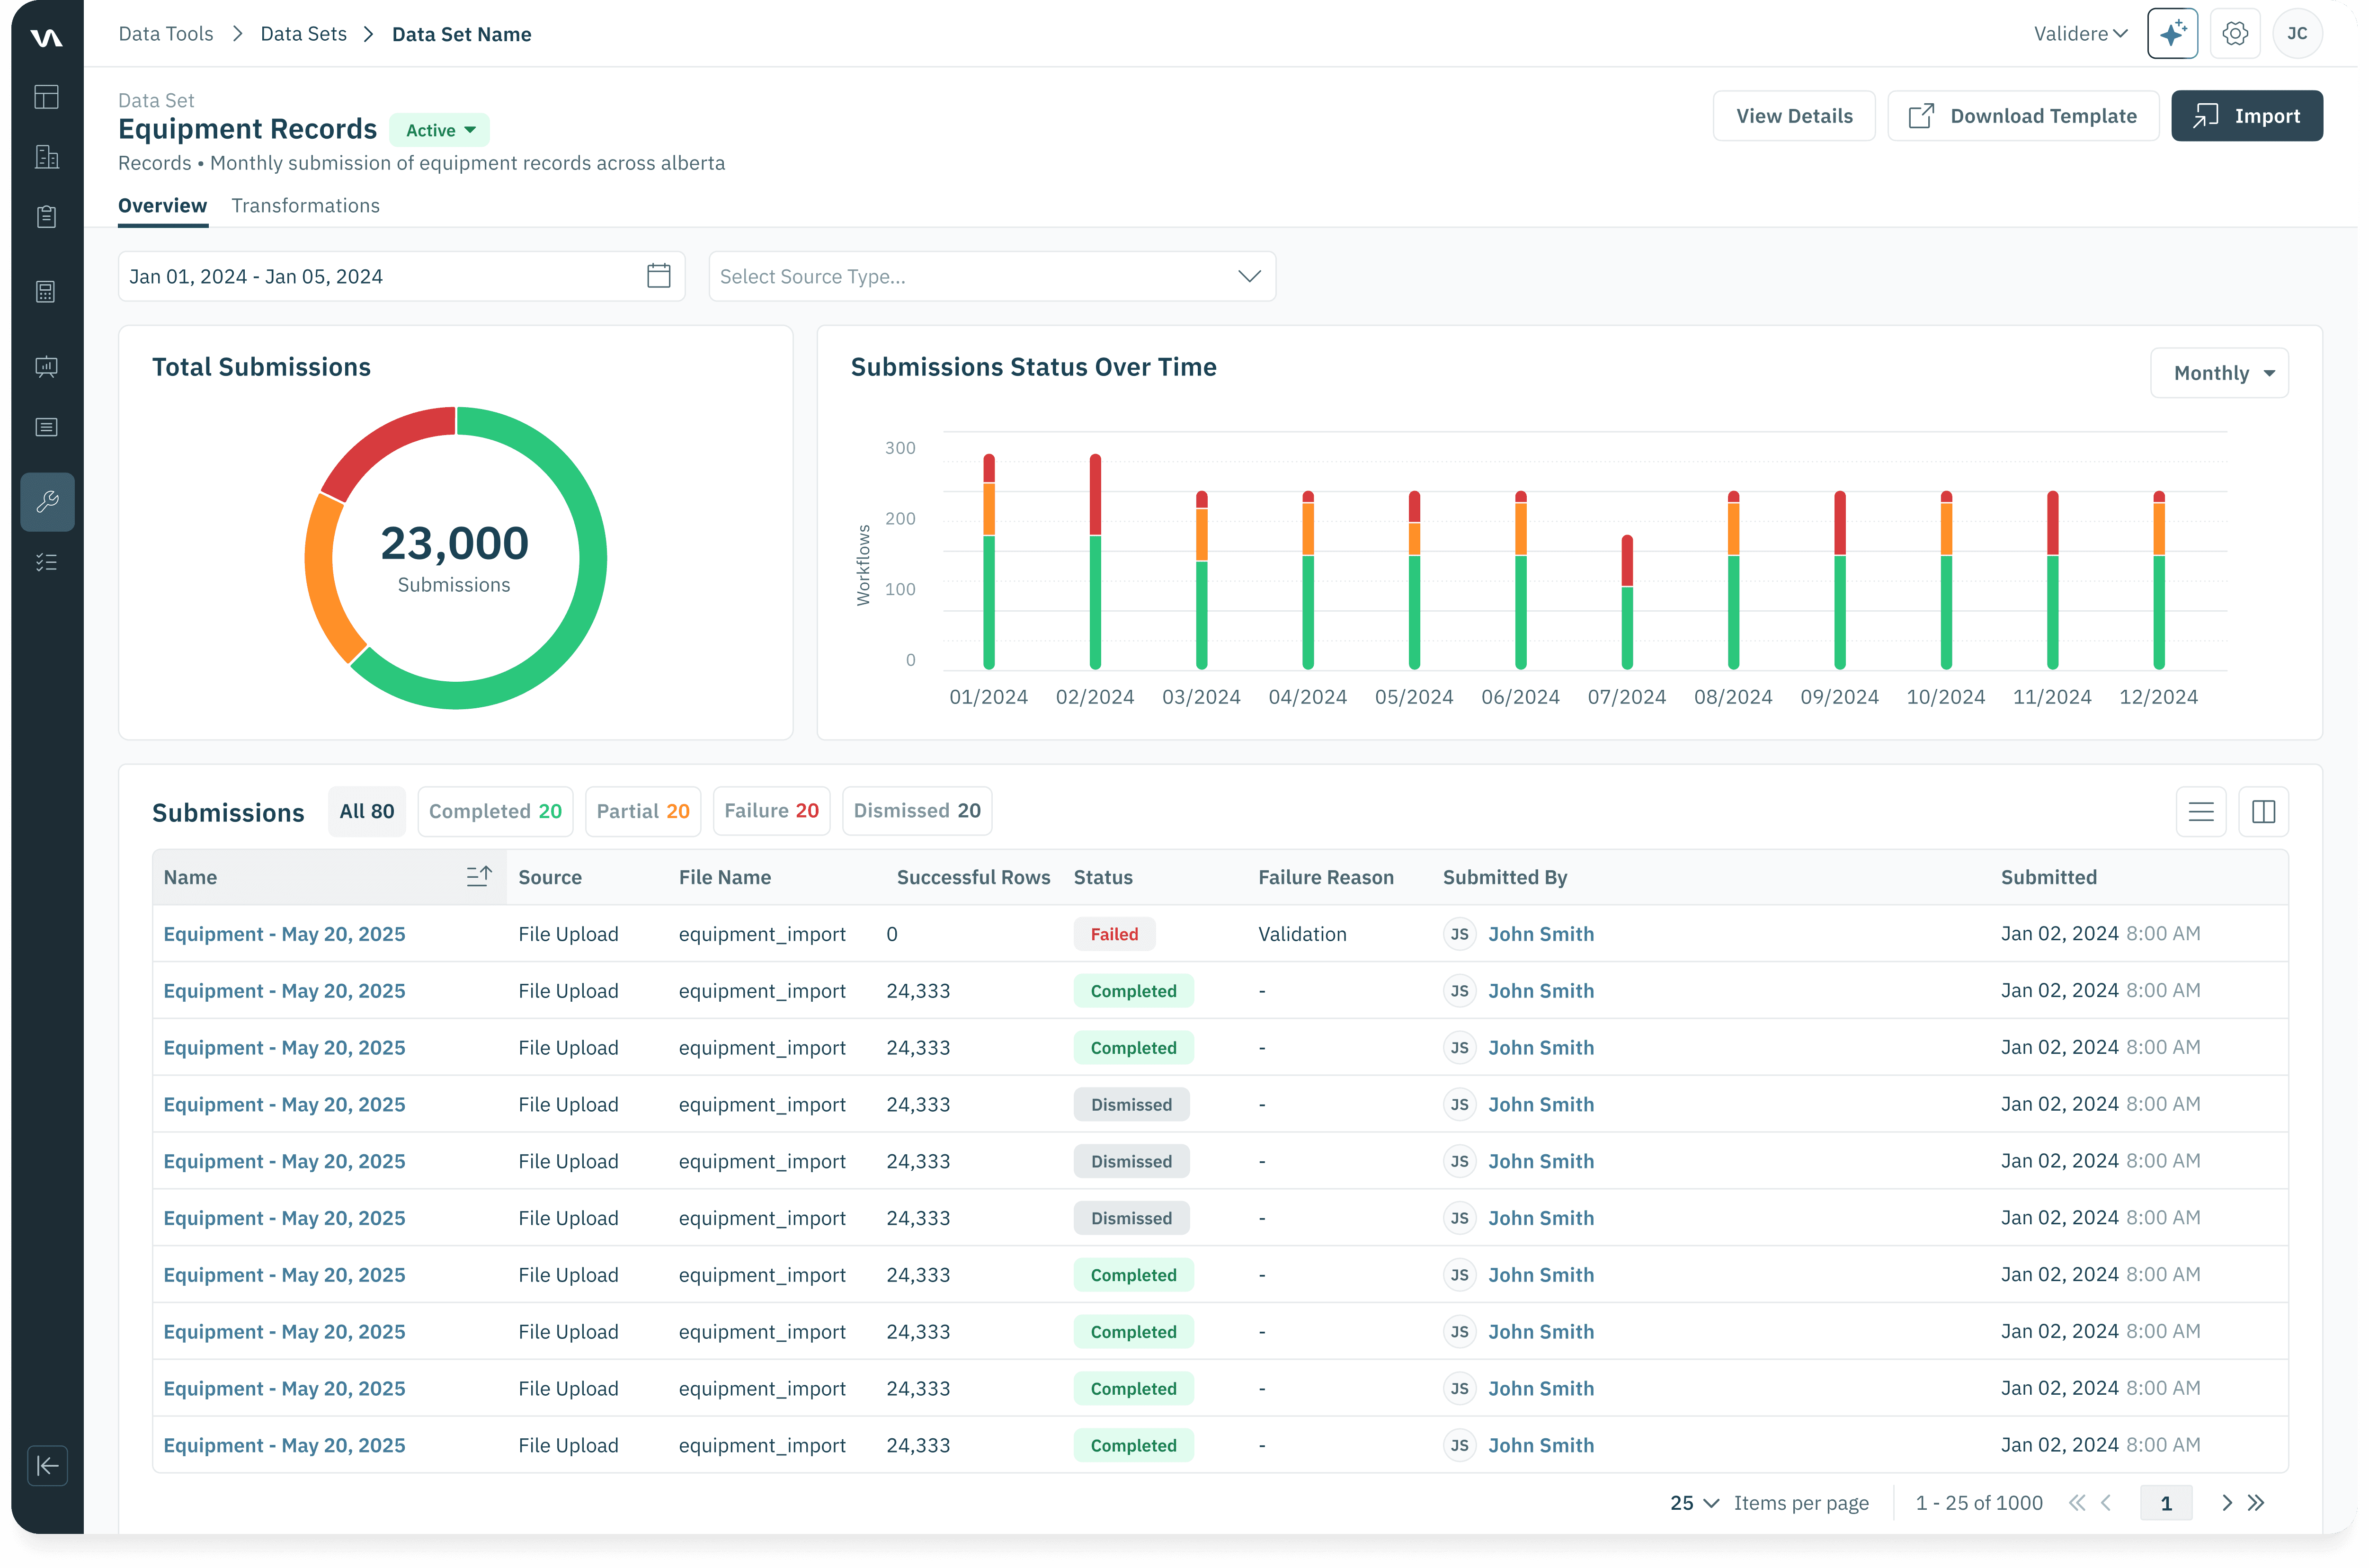
Task: Click the Import button
Action: point(2246,116)
